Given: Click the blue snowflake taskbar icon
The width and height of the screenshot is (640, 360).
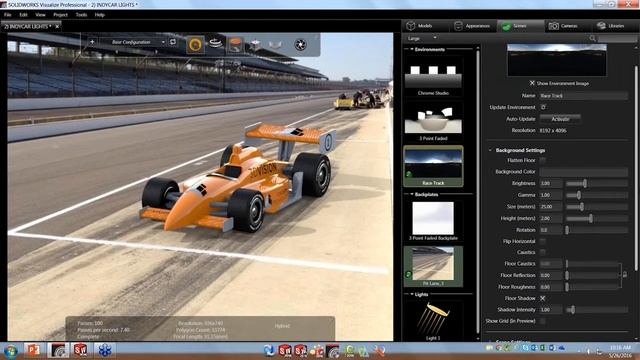Looking at the screenshot, I should coord(104,350).
